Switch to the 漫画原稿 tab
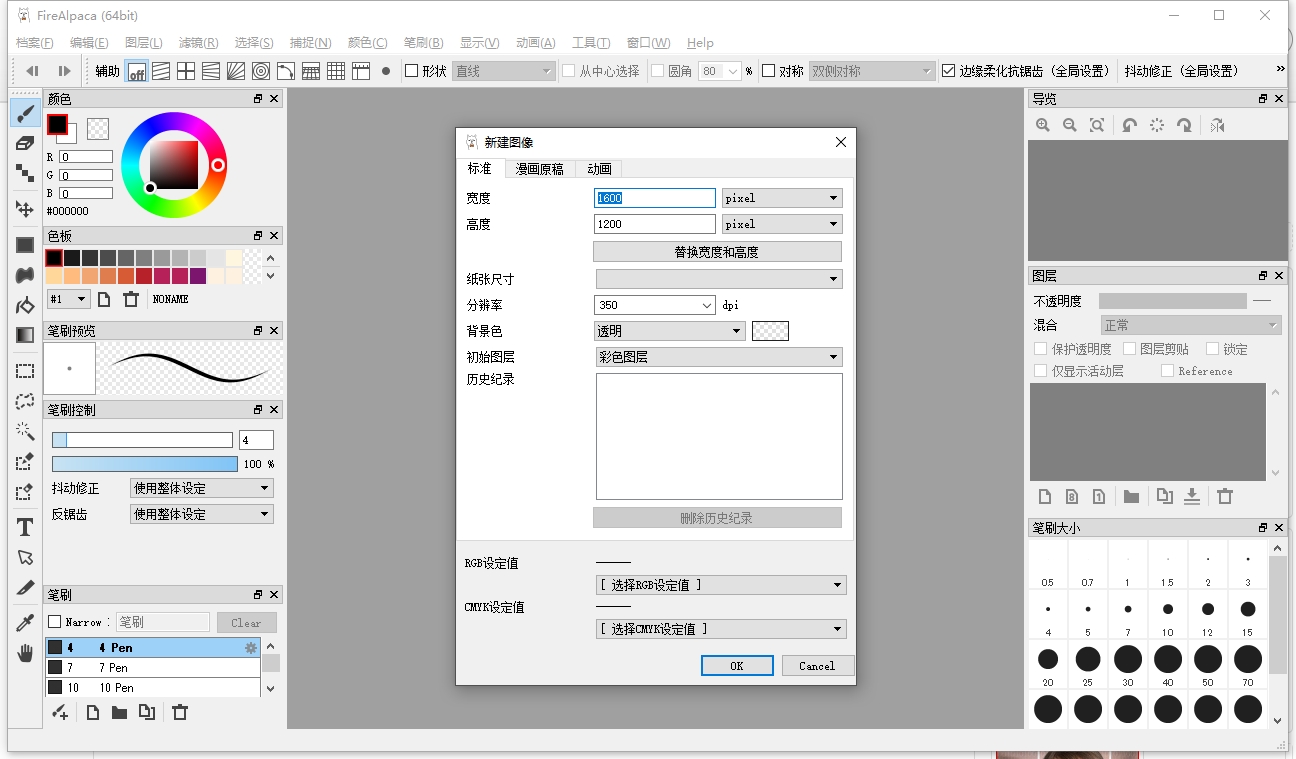Screen dimensions: 1296x759 539,169
